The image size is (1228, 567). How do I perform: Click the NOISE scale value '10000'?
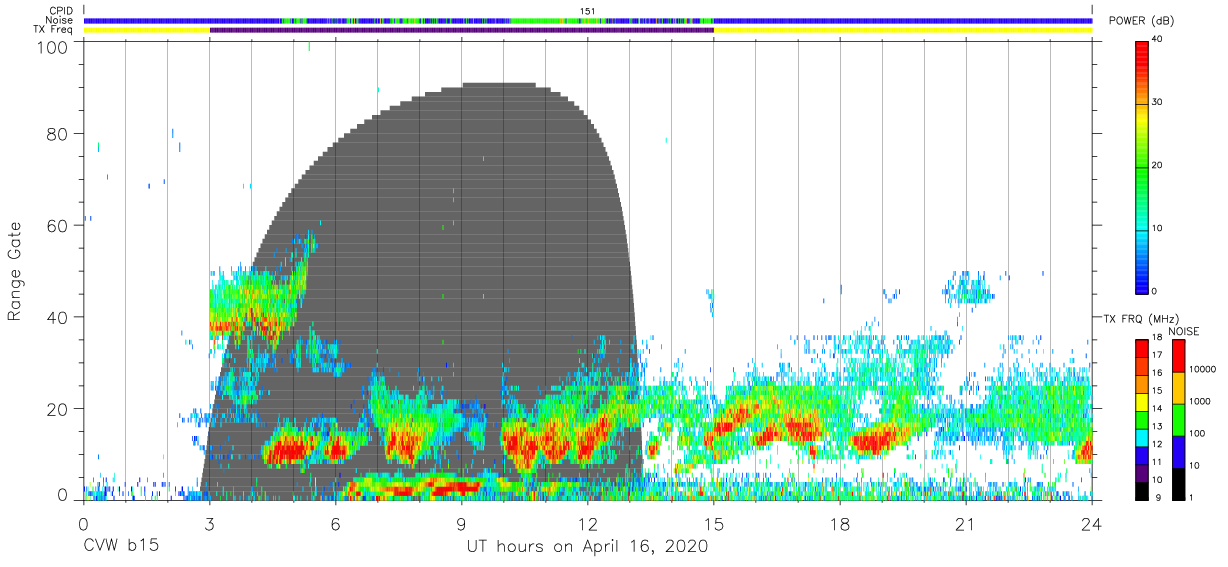pos(1204,369)
